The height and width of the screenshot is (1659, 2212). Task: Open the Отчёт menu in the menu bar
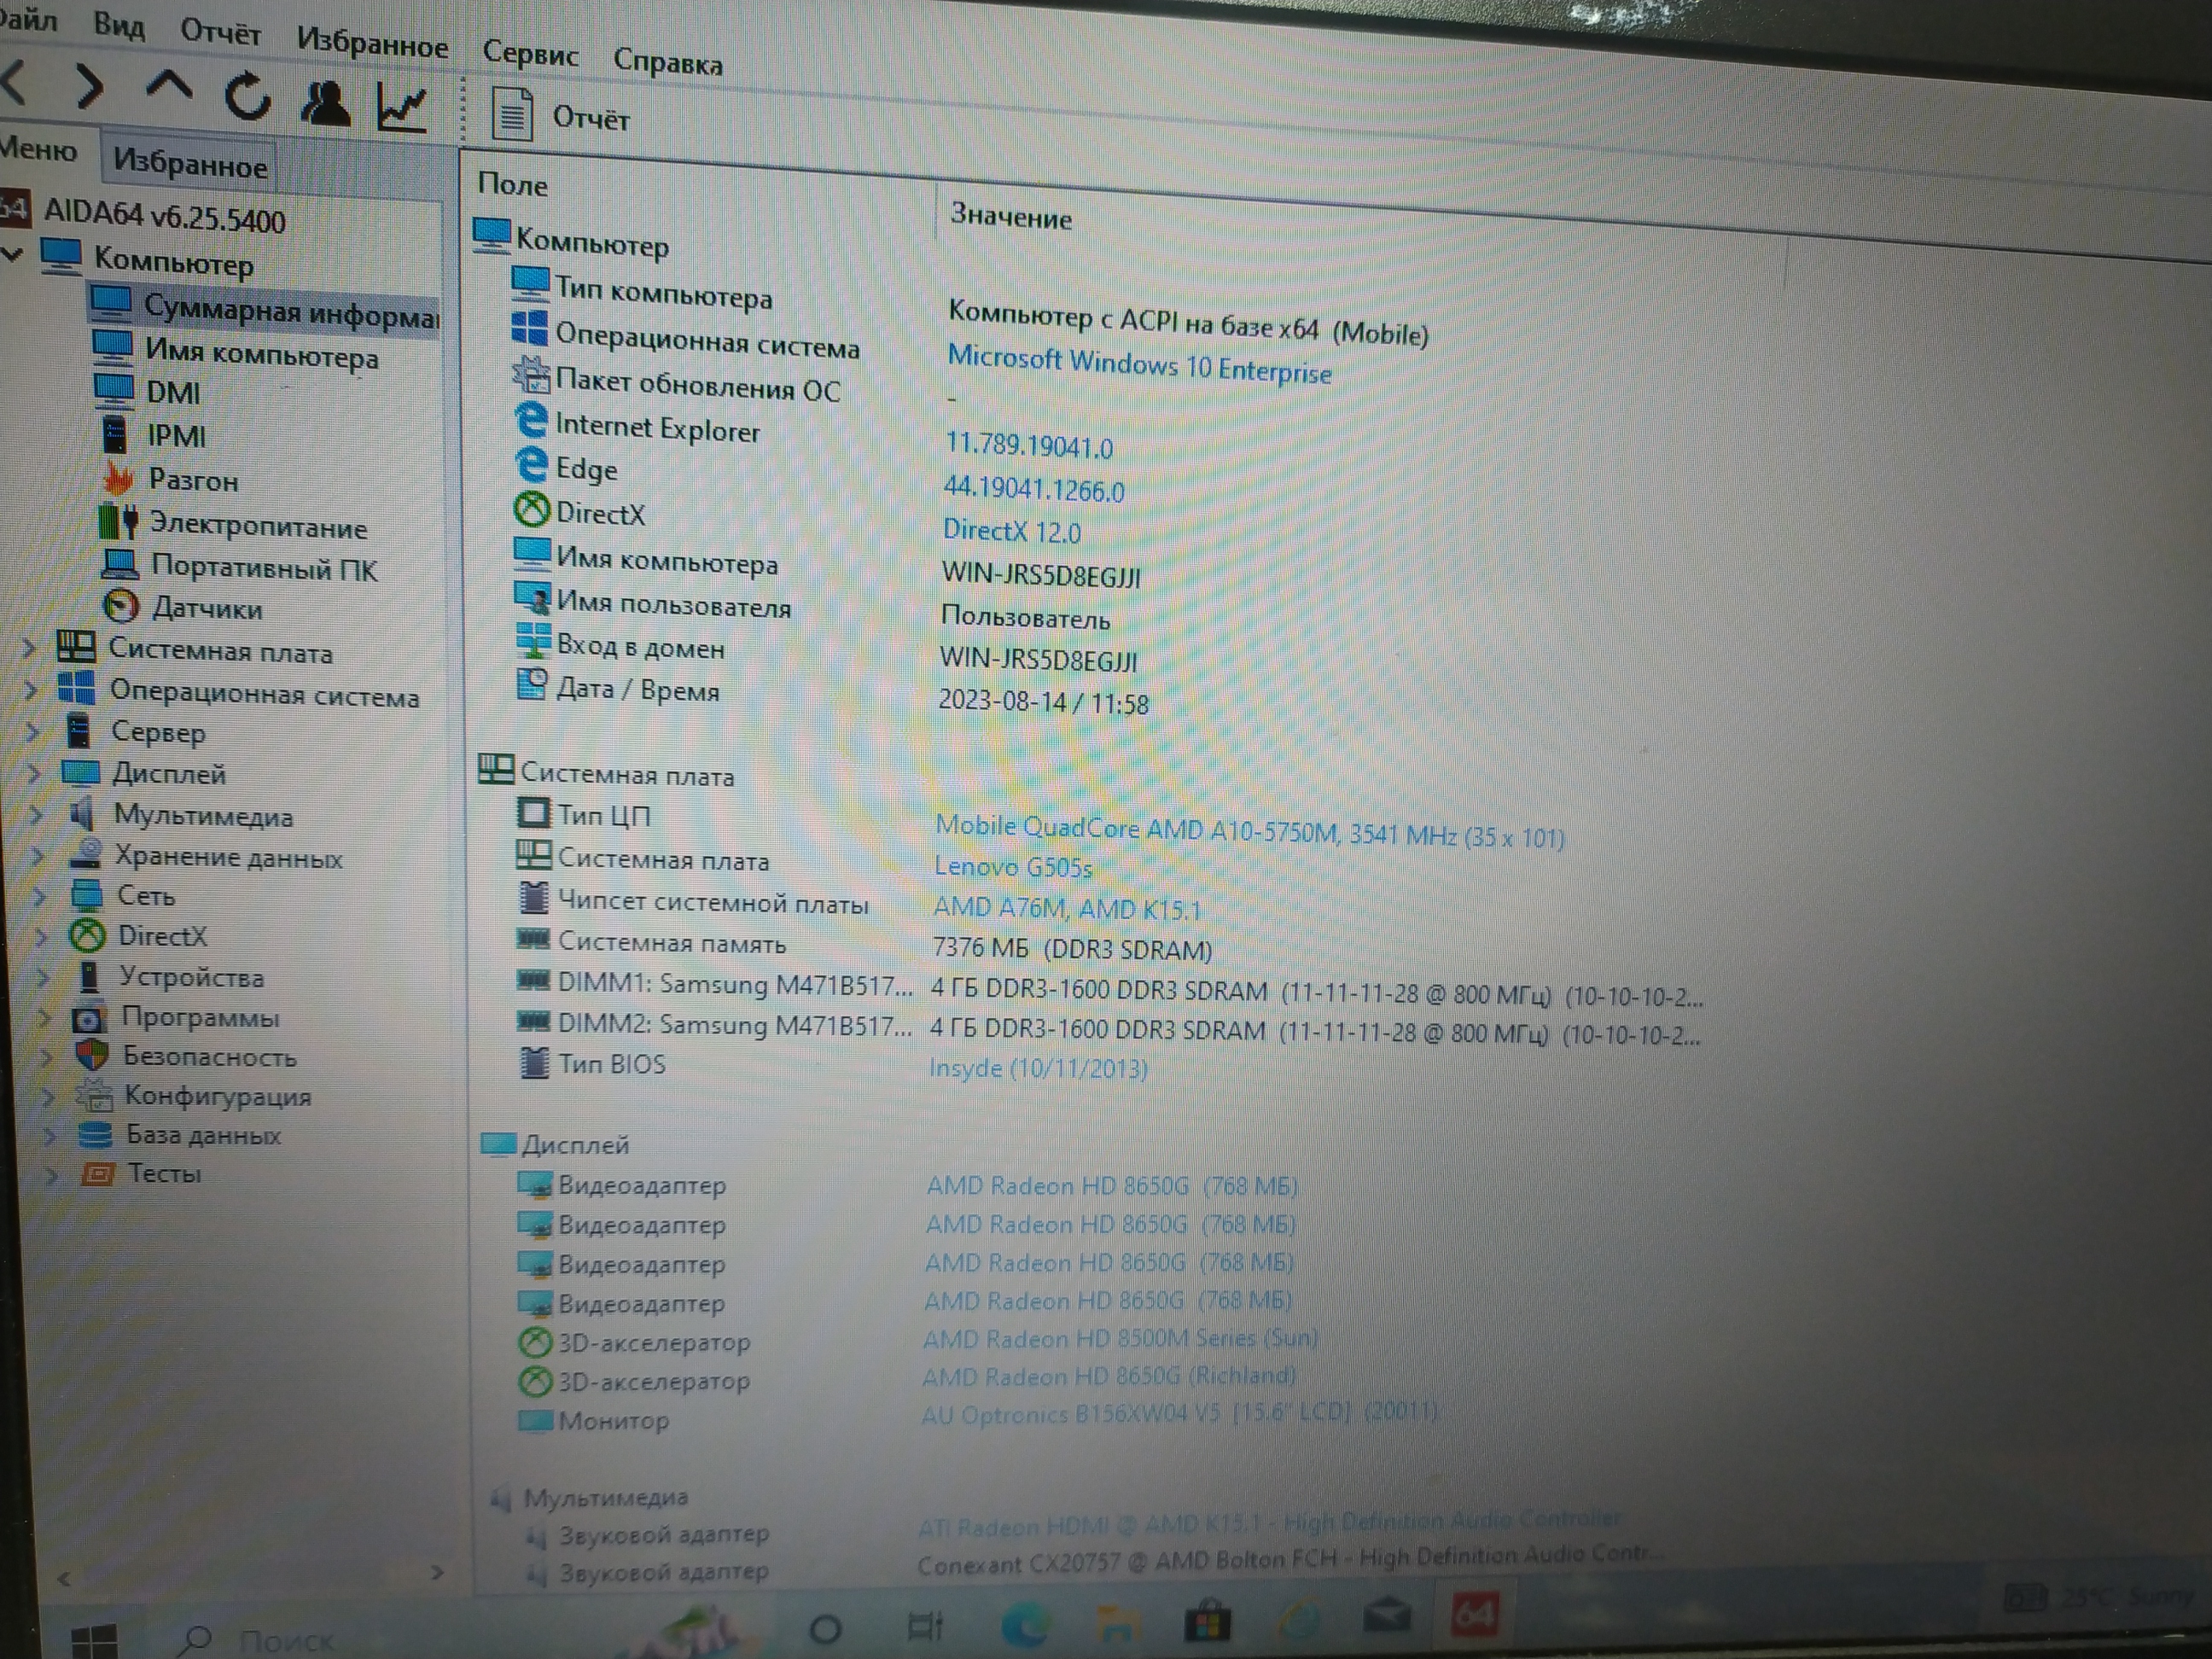click(x=220, y=32)
